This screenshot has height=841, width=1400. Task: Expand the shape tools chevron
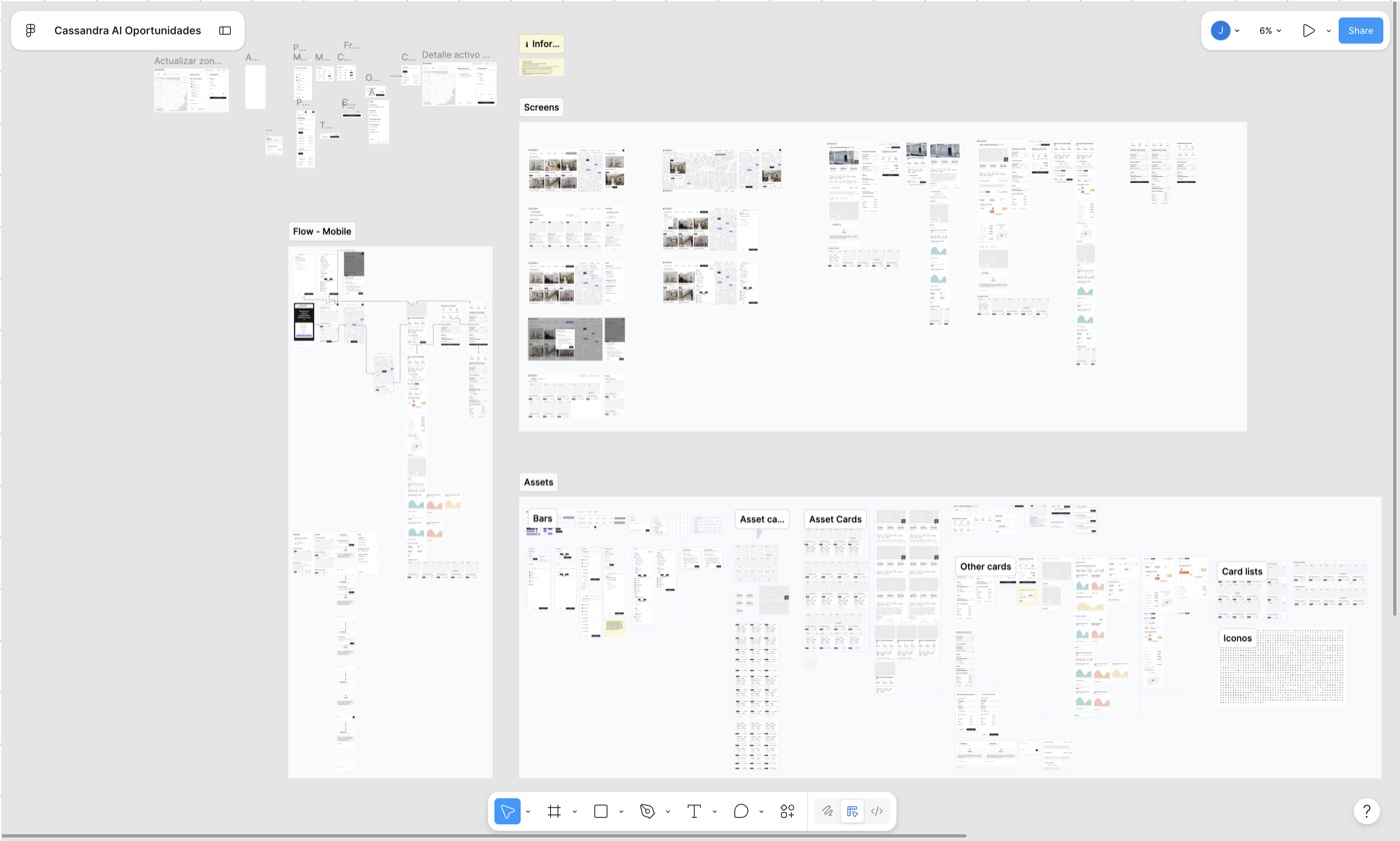[x=621, y=811]
